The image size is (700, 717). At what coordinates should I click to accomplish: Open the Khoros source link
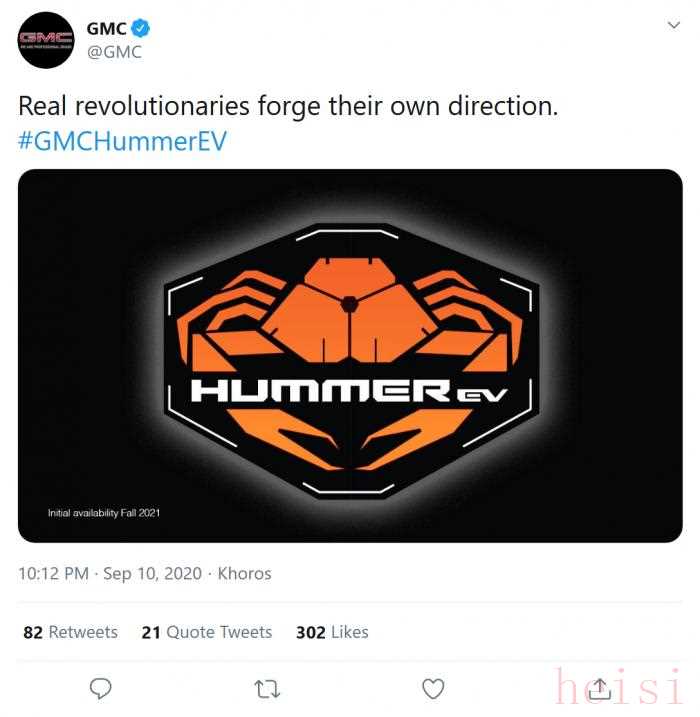point(244,573)
